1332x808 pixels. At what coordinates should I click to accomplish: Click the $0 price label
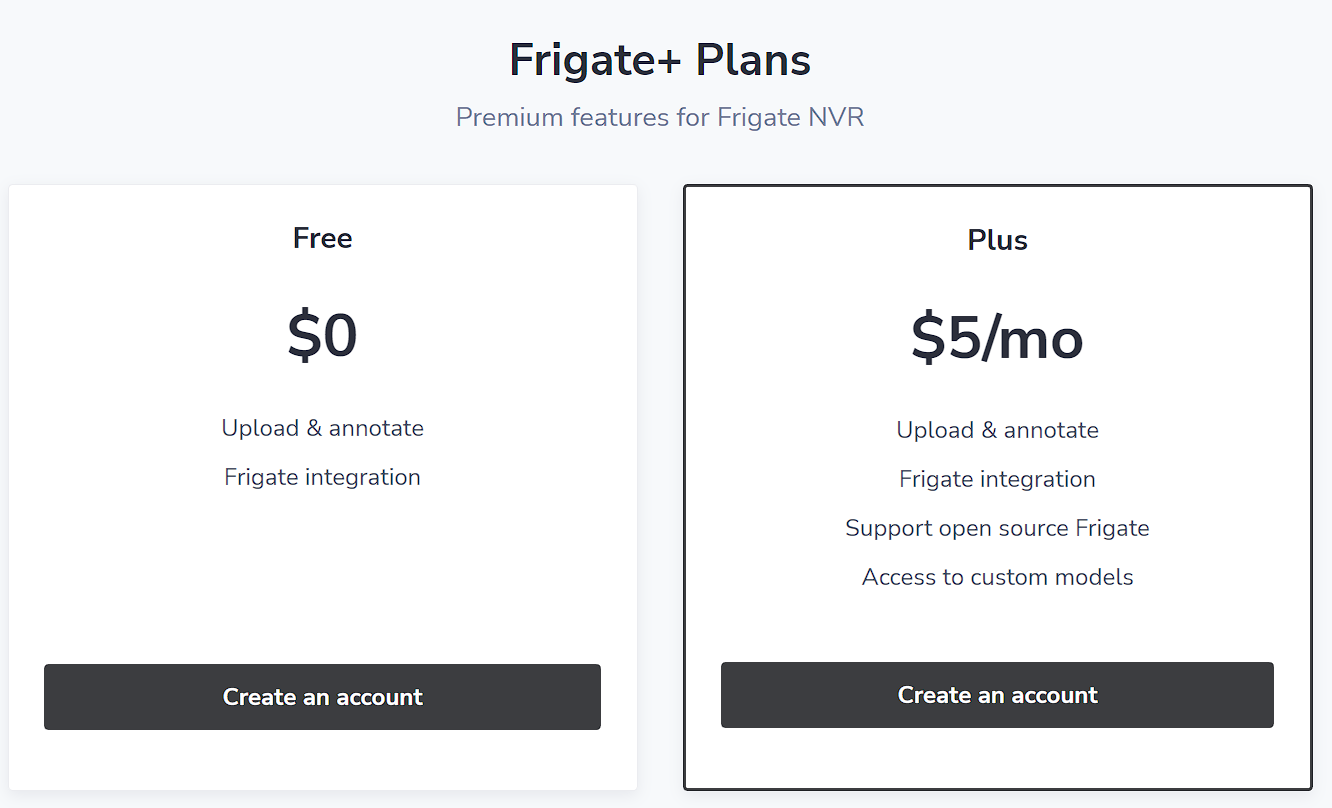(322, 336)
